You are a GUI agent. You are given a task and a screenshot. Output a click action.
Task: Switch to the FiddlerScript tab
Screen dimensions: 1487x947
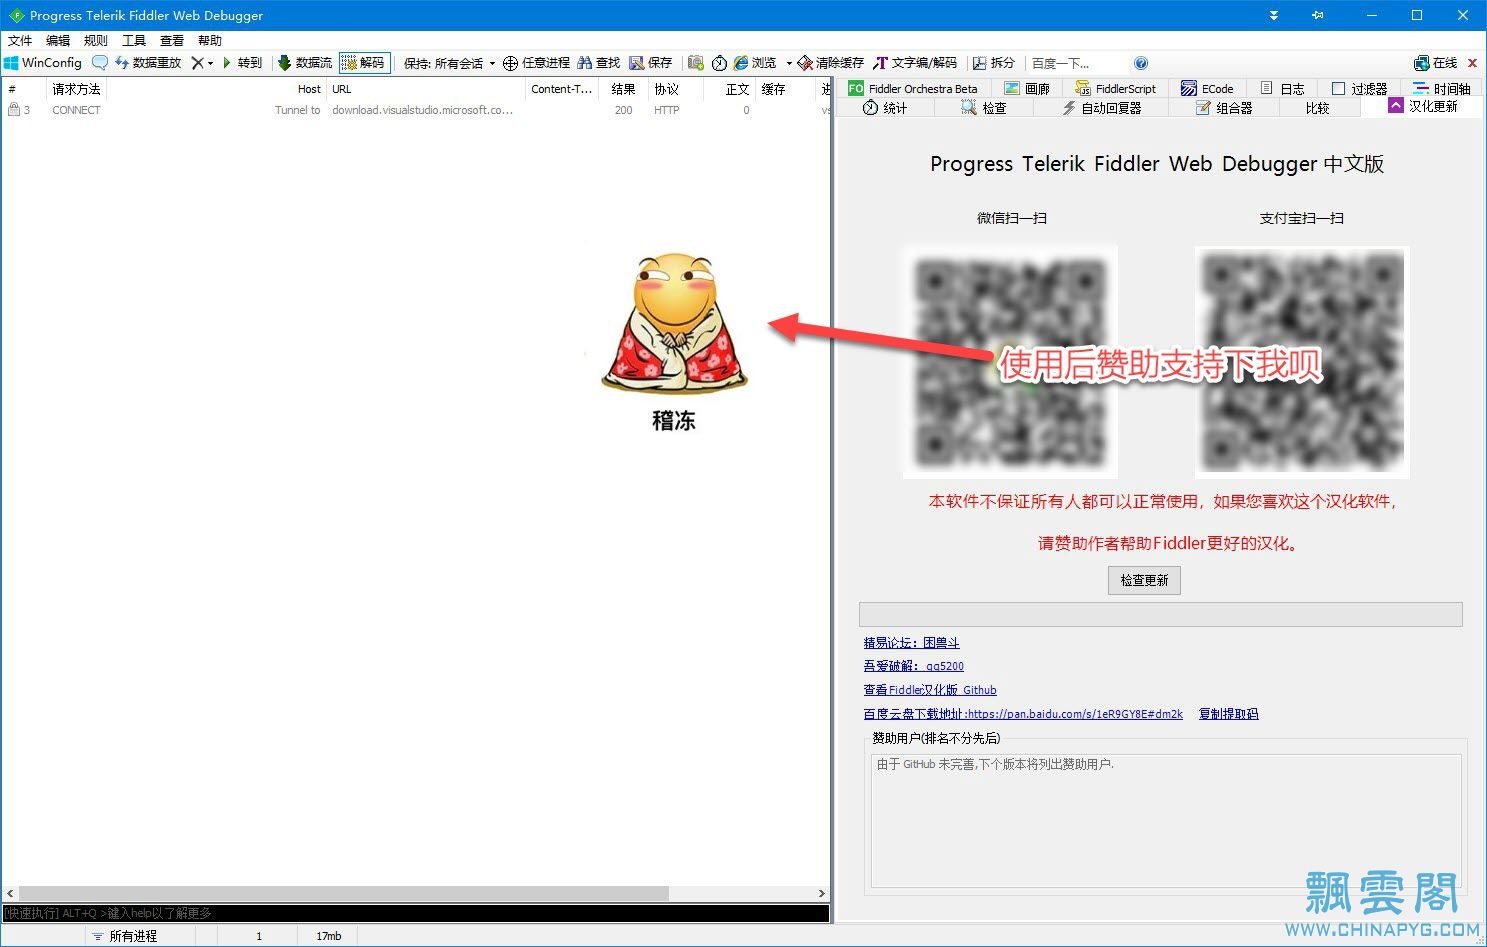click(1116, 88)
